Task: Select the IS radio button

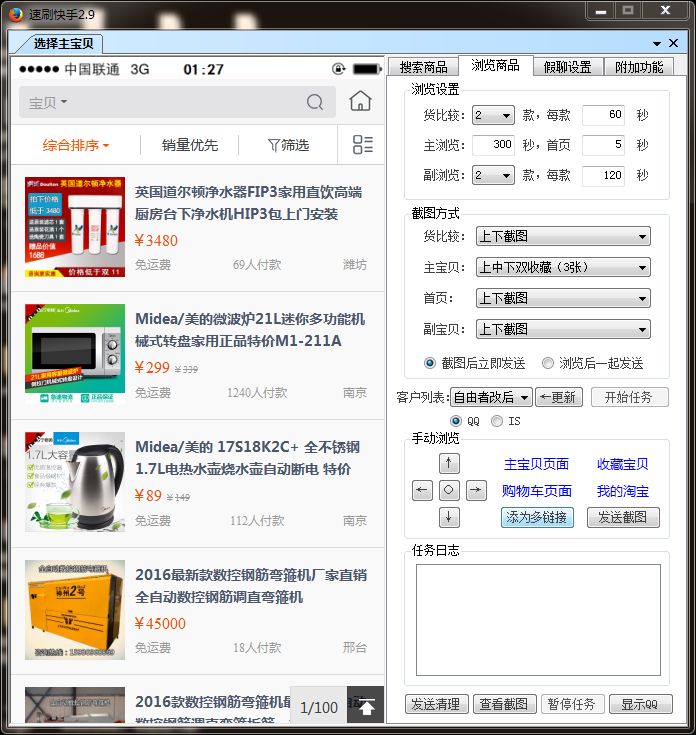Action: point(497,421)
